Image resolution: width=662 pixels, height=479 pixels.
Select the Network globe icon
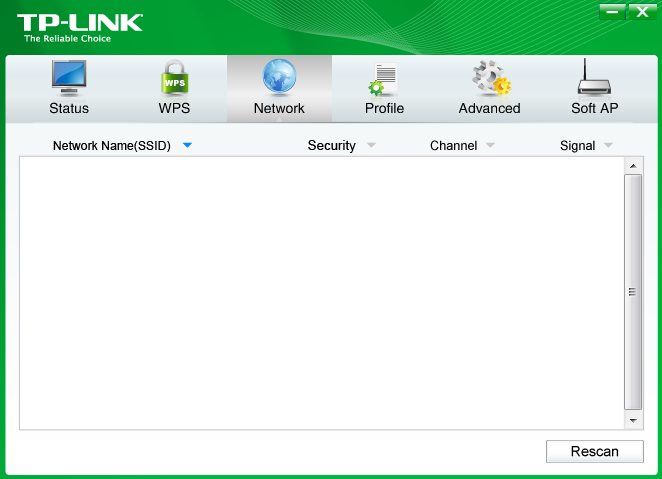point(279,77)
